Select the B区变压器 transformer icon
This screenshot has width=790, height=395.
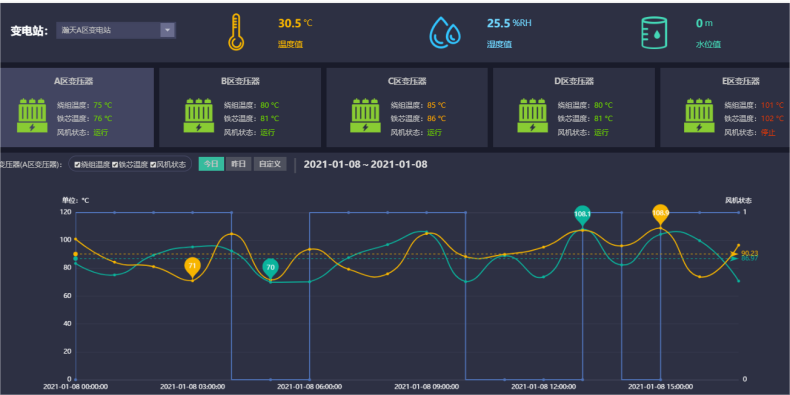point(199,115)
